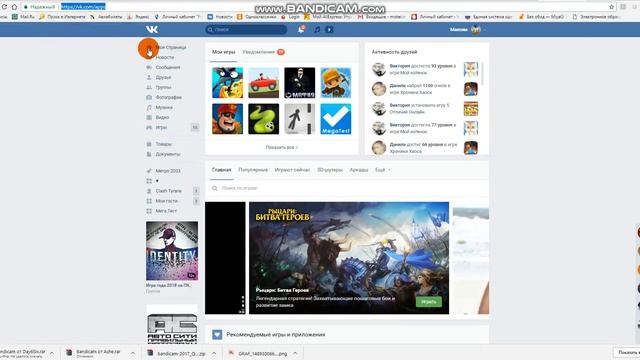Click the browser bookmark star icon
640x360 pixels.
611,7
